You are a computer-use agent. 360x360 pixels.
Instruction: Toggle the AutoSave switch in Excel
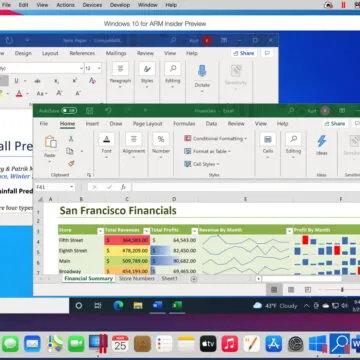pos(69,111)
